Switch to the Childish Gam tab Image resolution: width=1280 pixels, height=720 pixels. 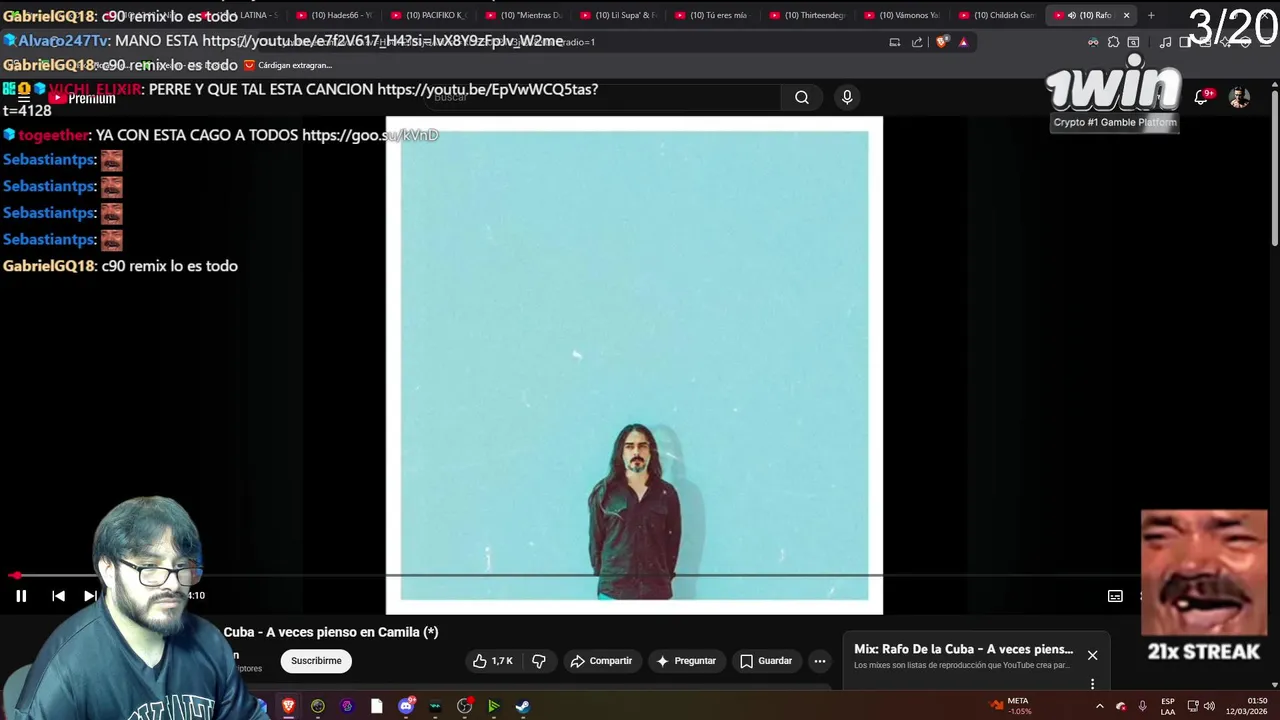[996, 15]
